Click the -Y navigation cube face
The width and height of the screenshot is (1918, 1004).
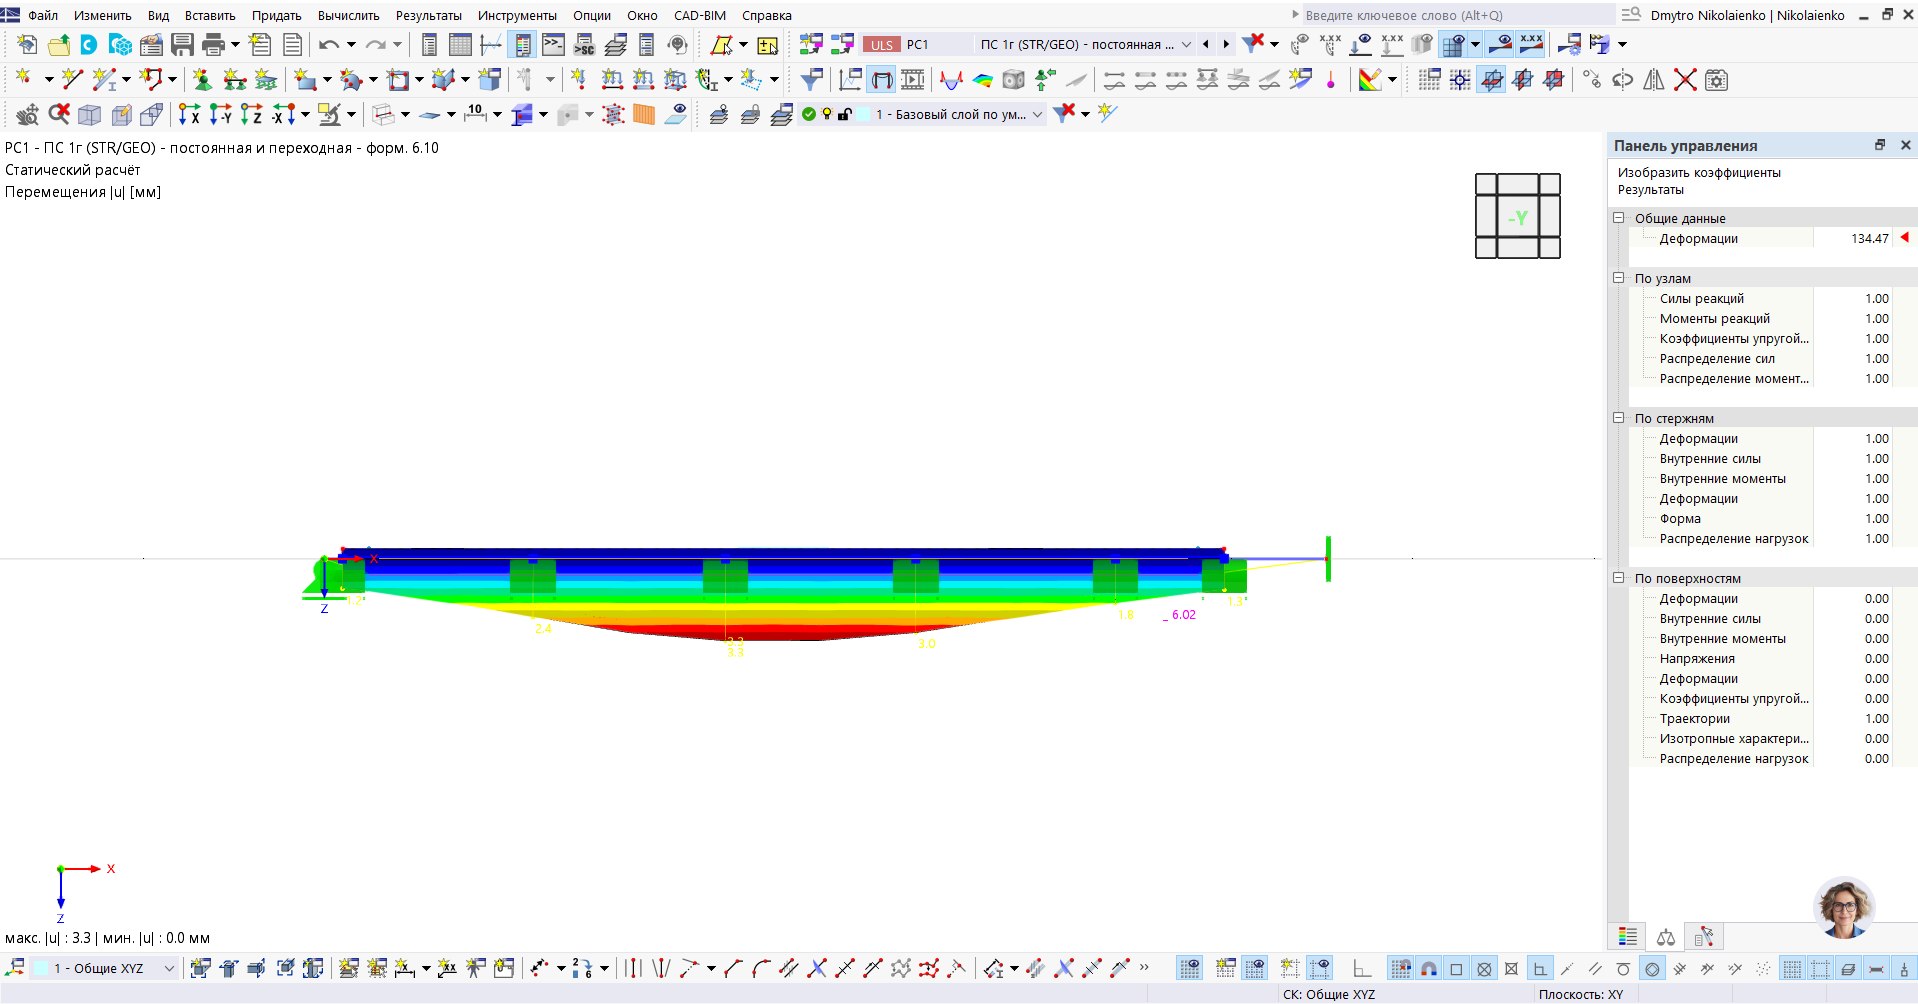pyautogui.click(x=1517, y=217)
